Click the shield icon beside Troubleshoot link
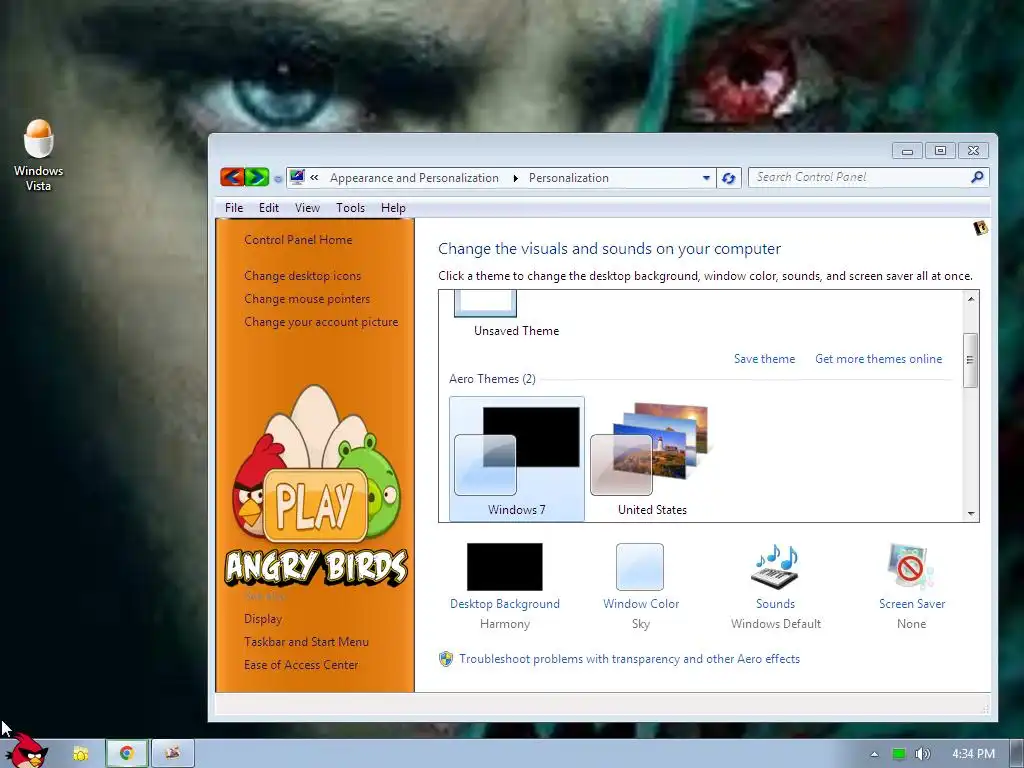Image resolution: width=1024 pixels, height=768 pixels. (x=446, y=658)
